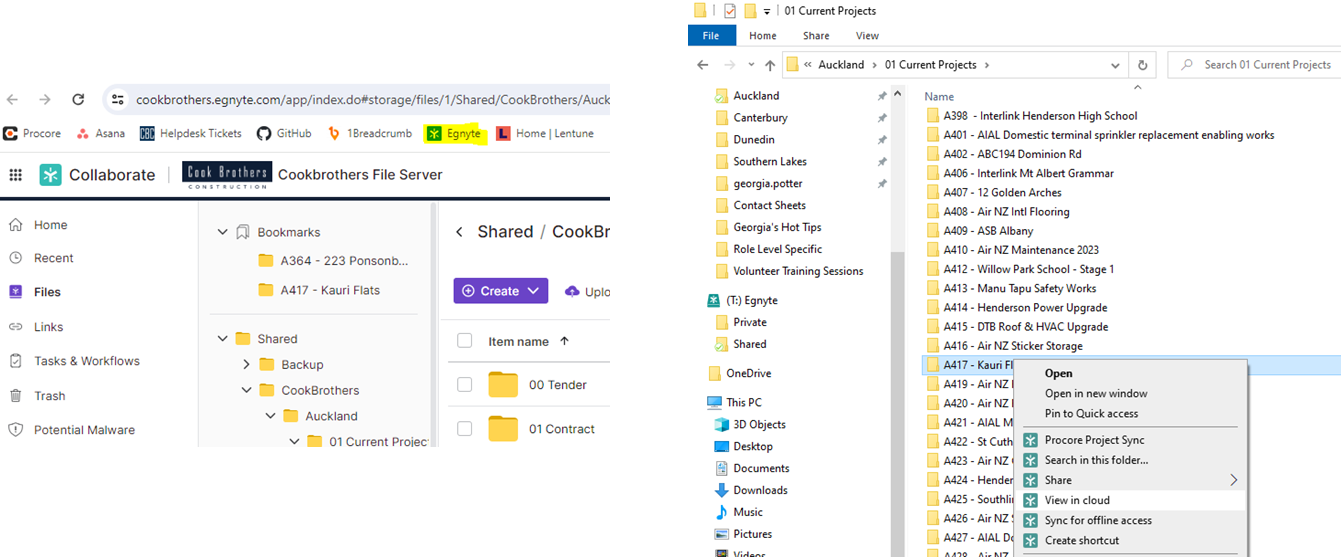
Task: Open the 00 Tender folder
Action: 558,385
